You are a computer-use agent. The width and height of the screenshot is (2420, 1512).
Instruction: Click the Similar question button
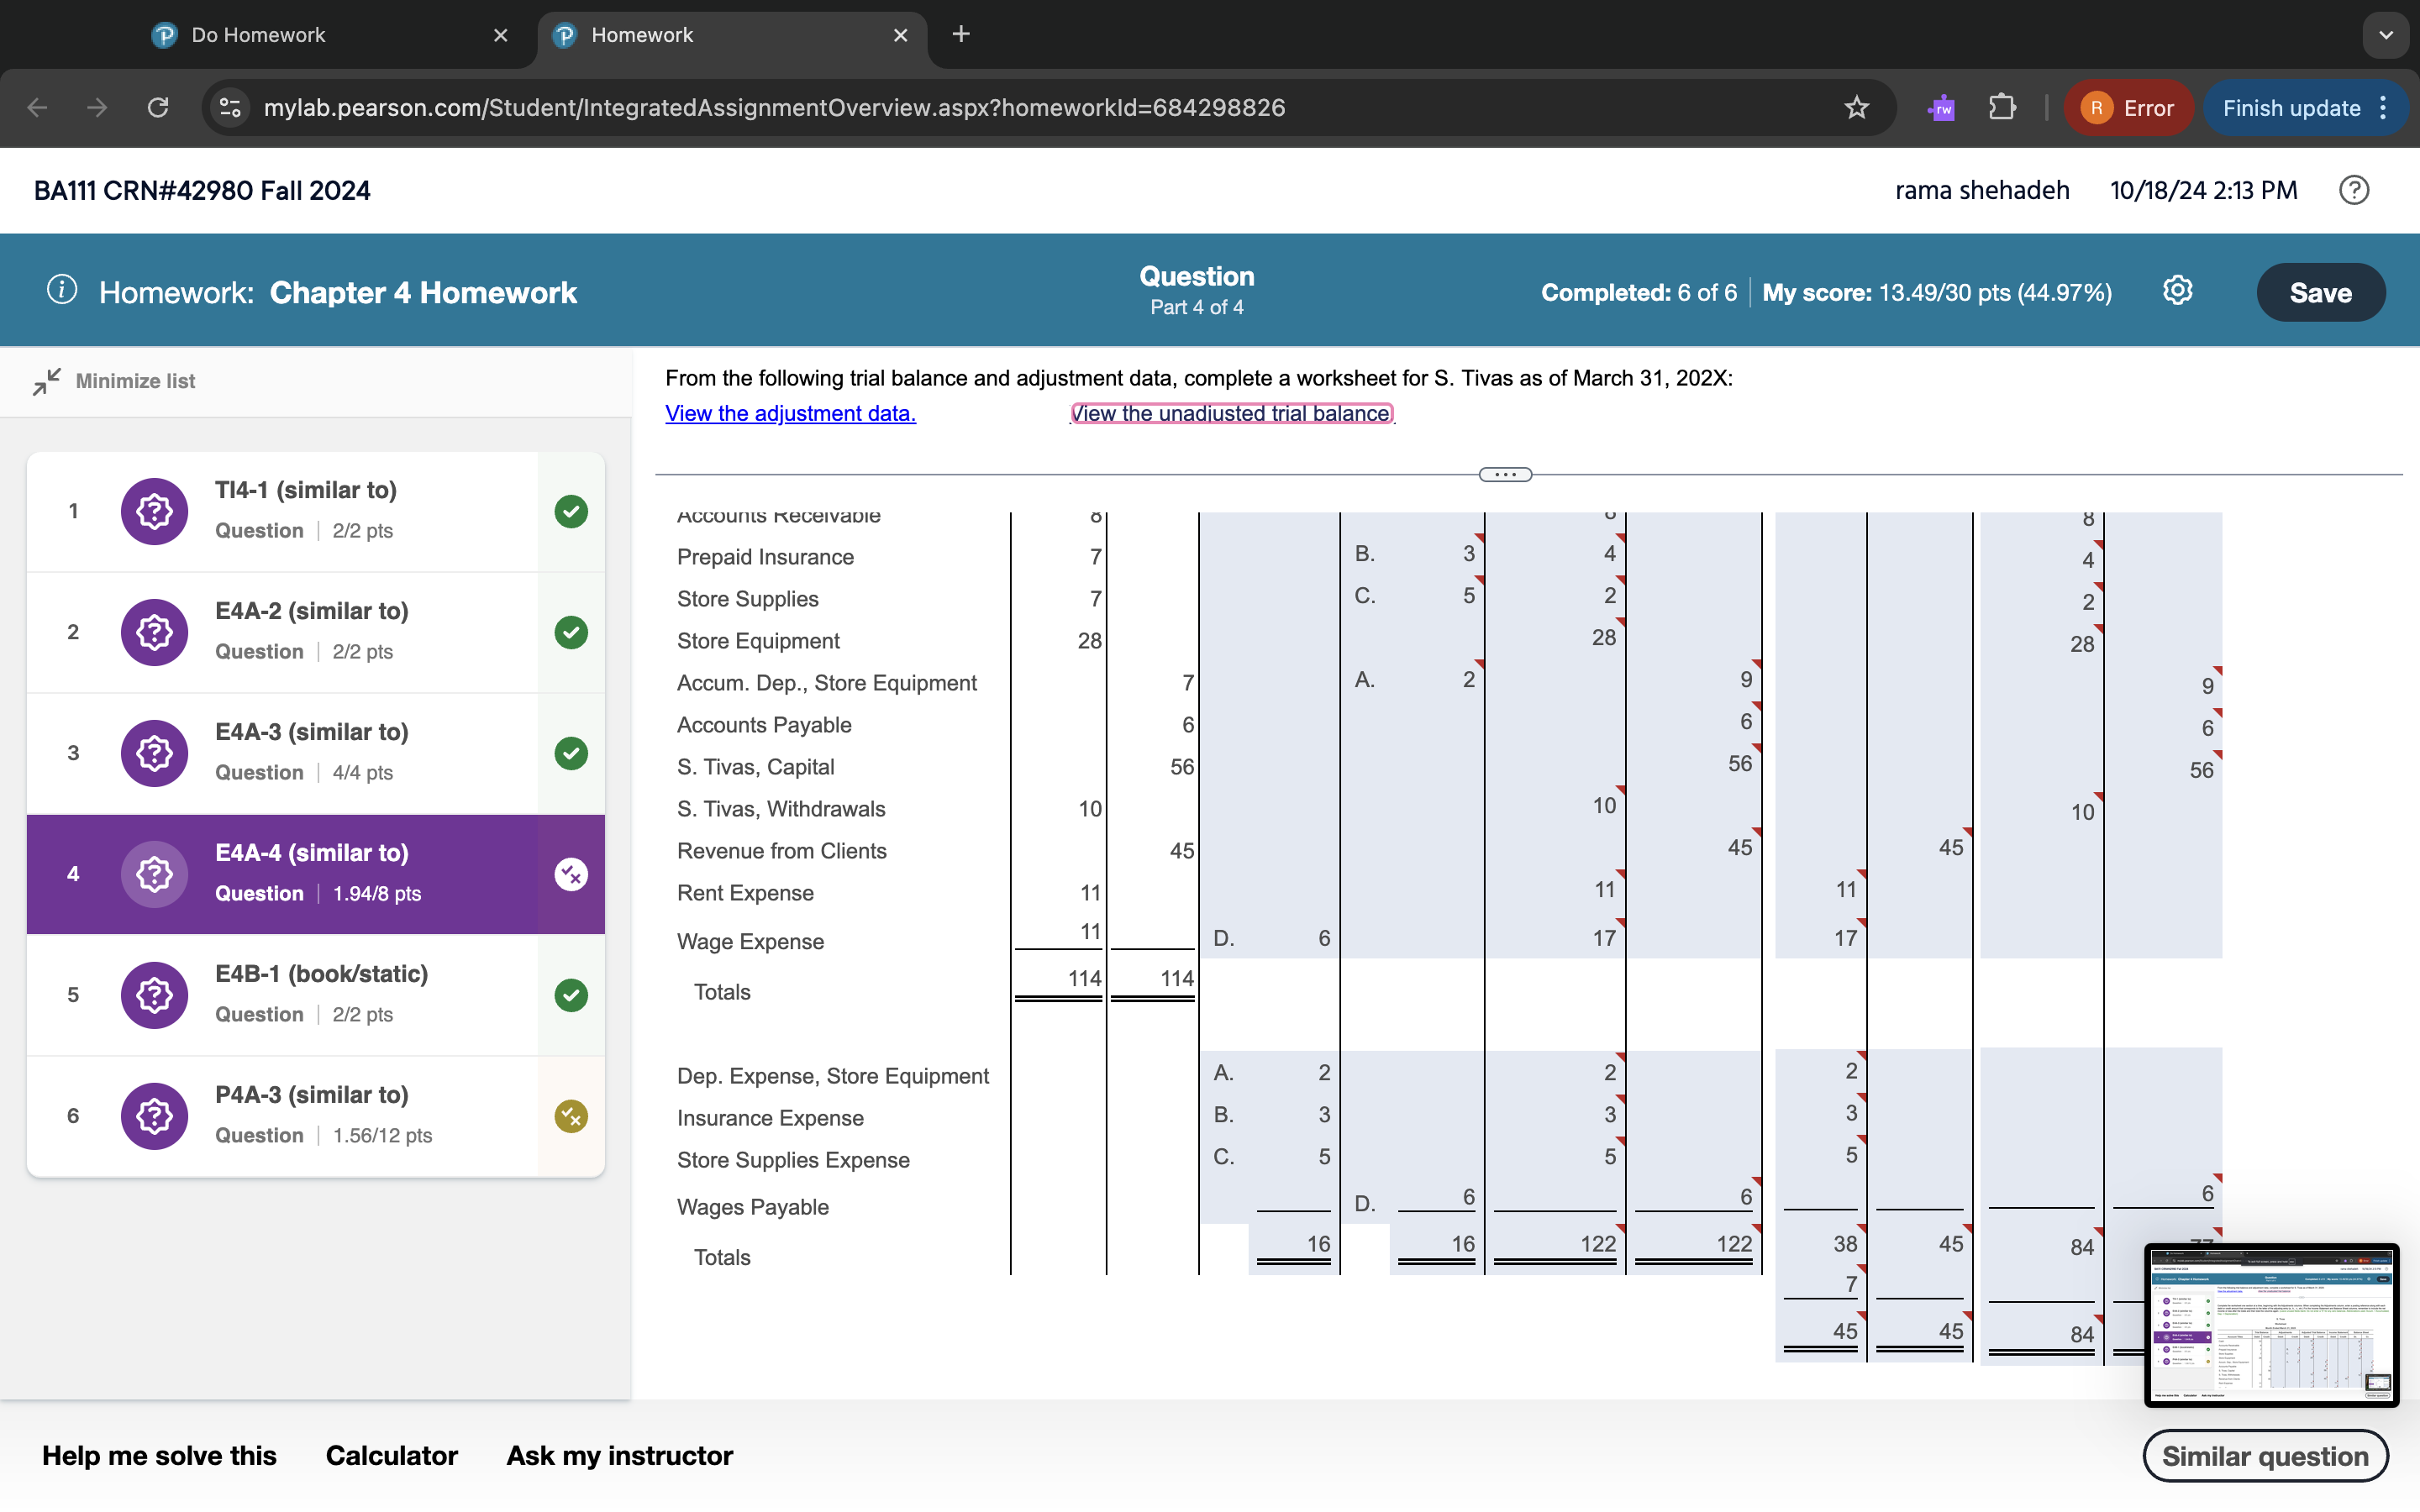pos(2264,1456)
